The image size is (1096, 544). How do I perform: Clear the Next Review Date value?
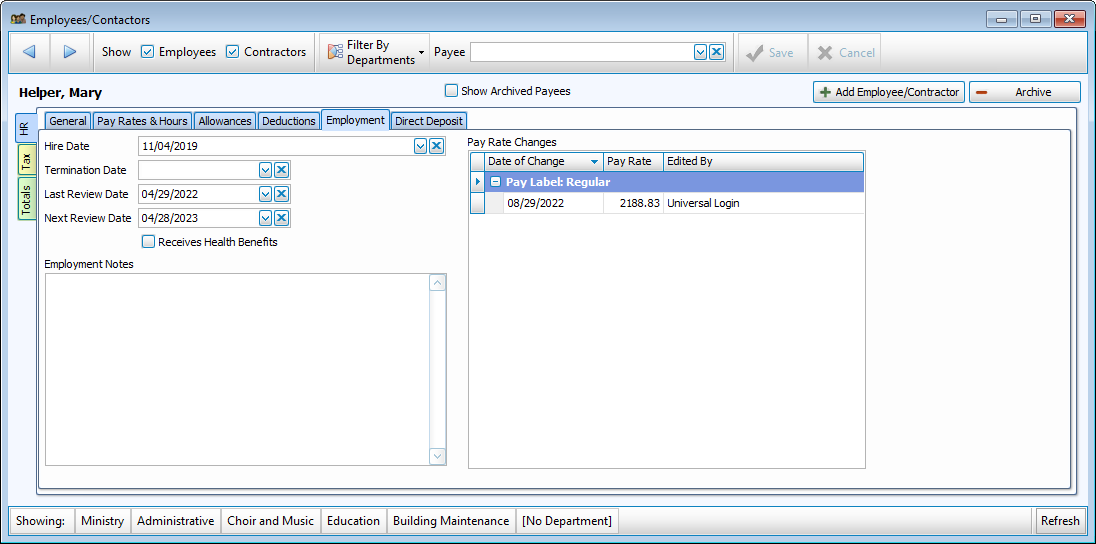point(282,218)
